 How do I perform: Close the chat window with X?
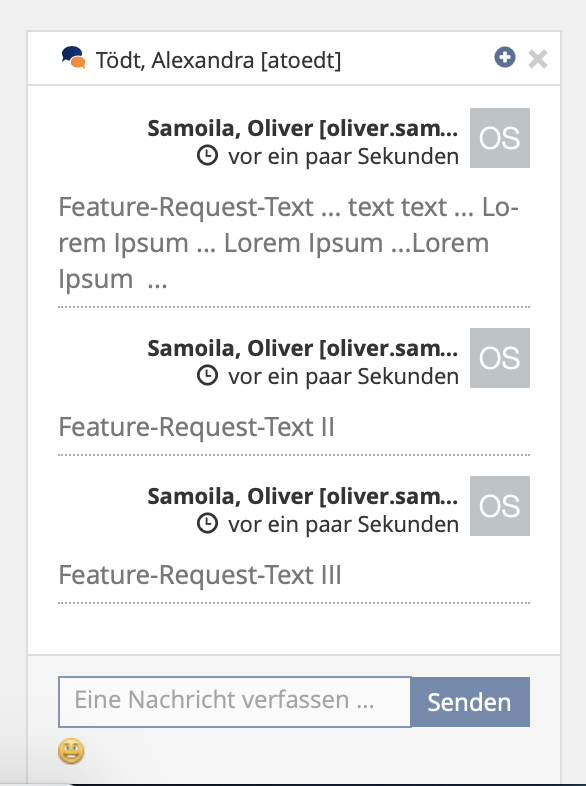click(x=538, y=59)
